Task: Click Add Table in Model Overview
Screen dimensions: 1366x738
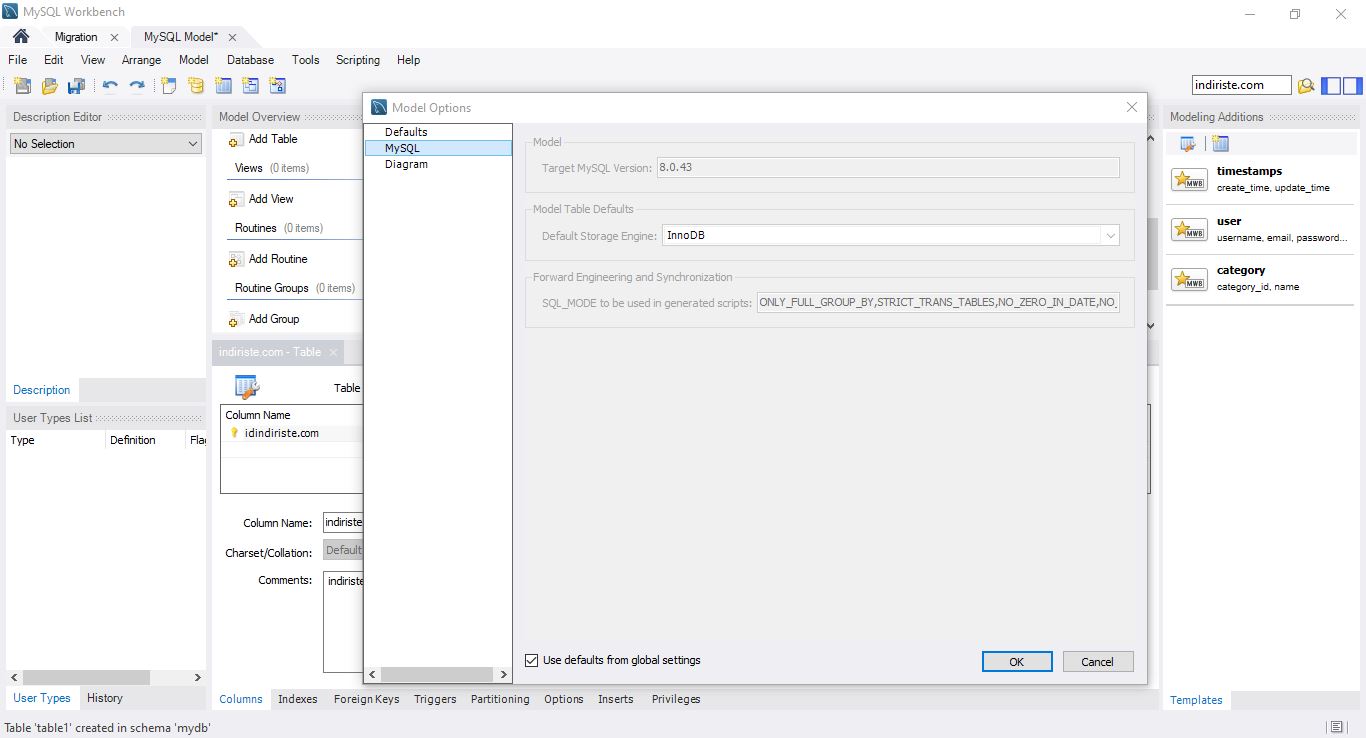Action: tap(264, 140)
